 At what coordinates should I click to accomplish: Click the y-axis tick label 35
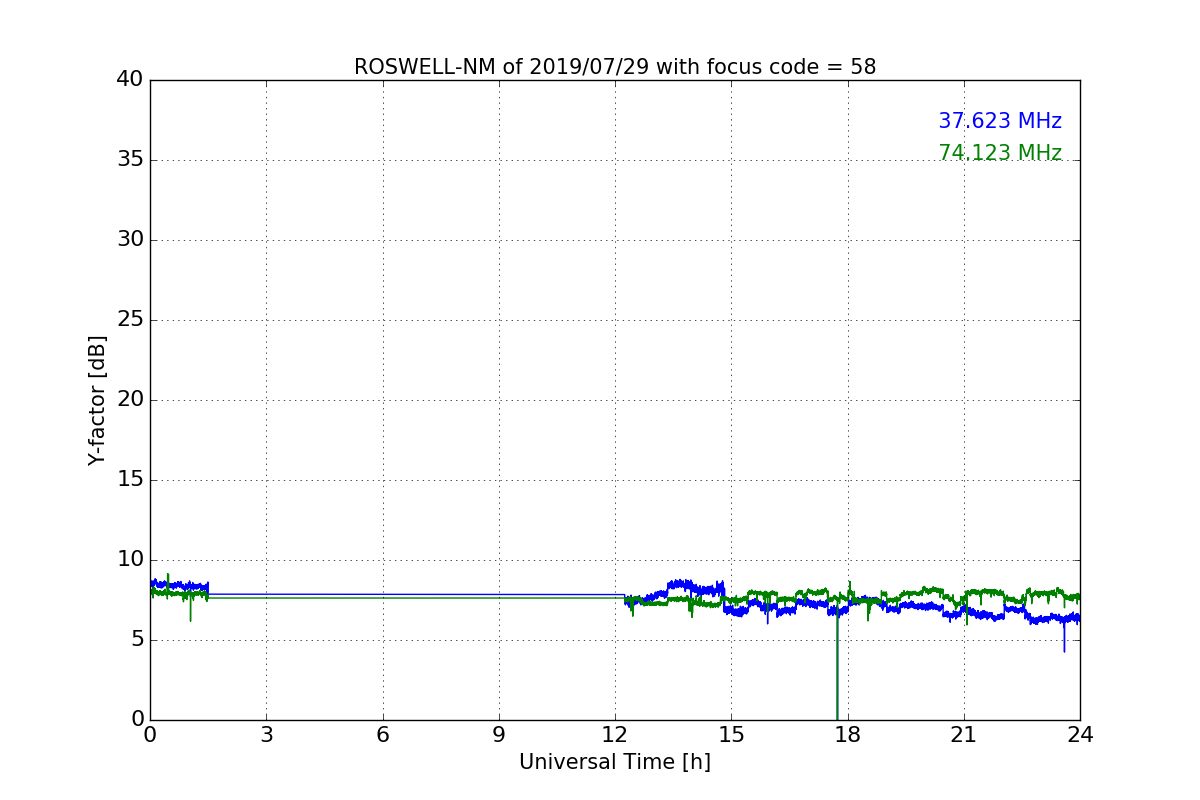pos(130,160)
